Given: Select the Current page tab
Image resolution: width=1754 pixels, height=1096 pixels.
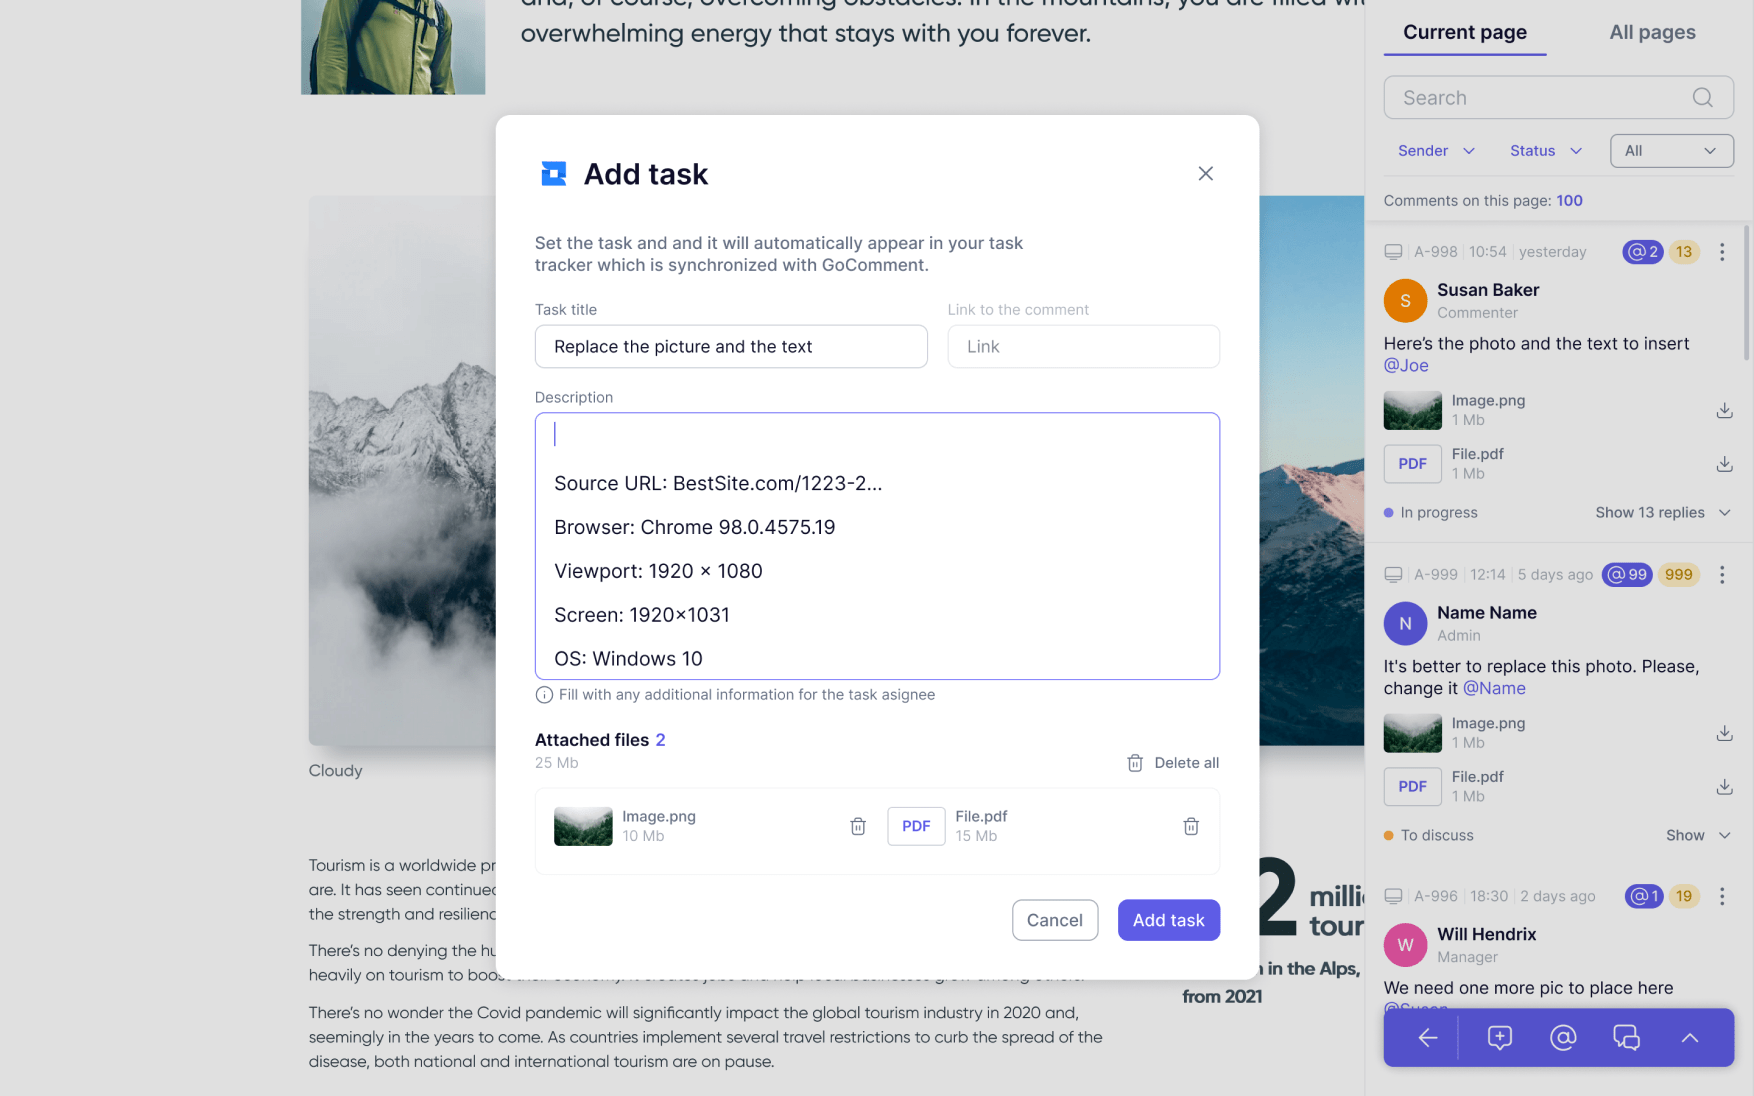Looking at the screenshot, I should 1464,32.
